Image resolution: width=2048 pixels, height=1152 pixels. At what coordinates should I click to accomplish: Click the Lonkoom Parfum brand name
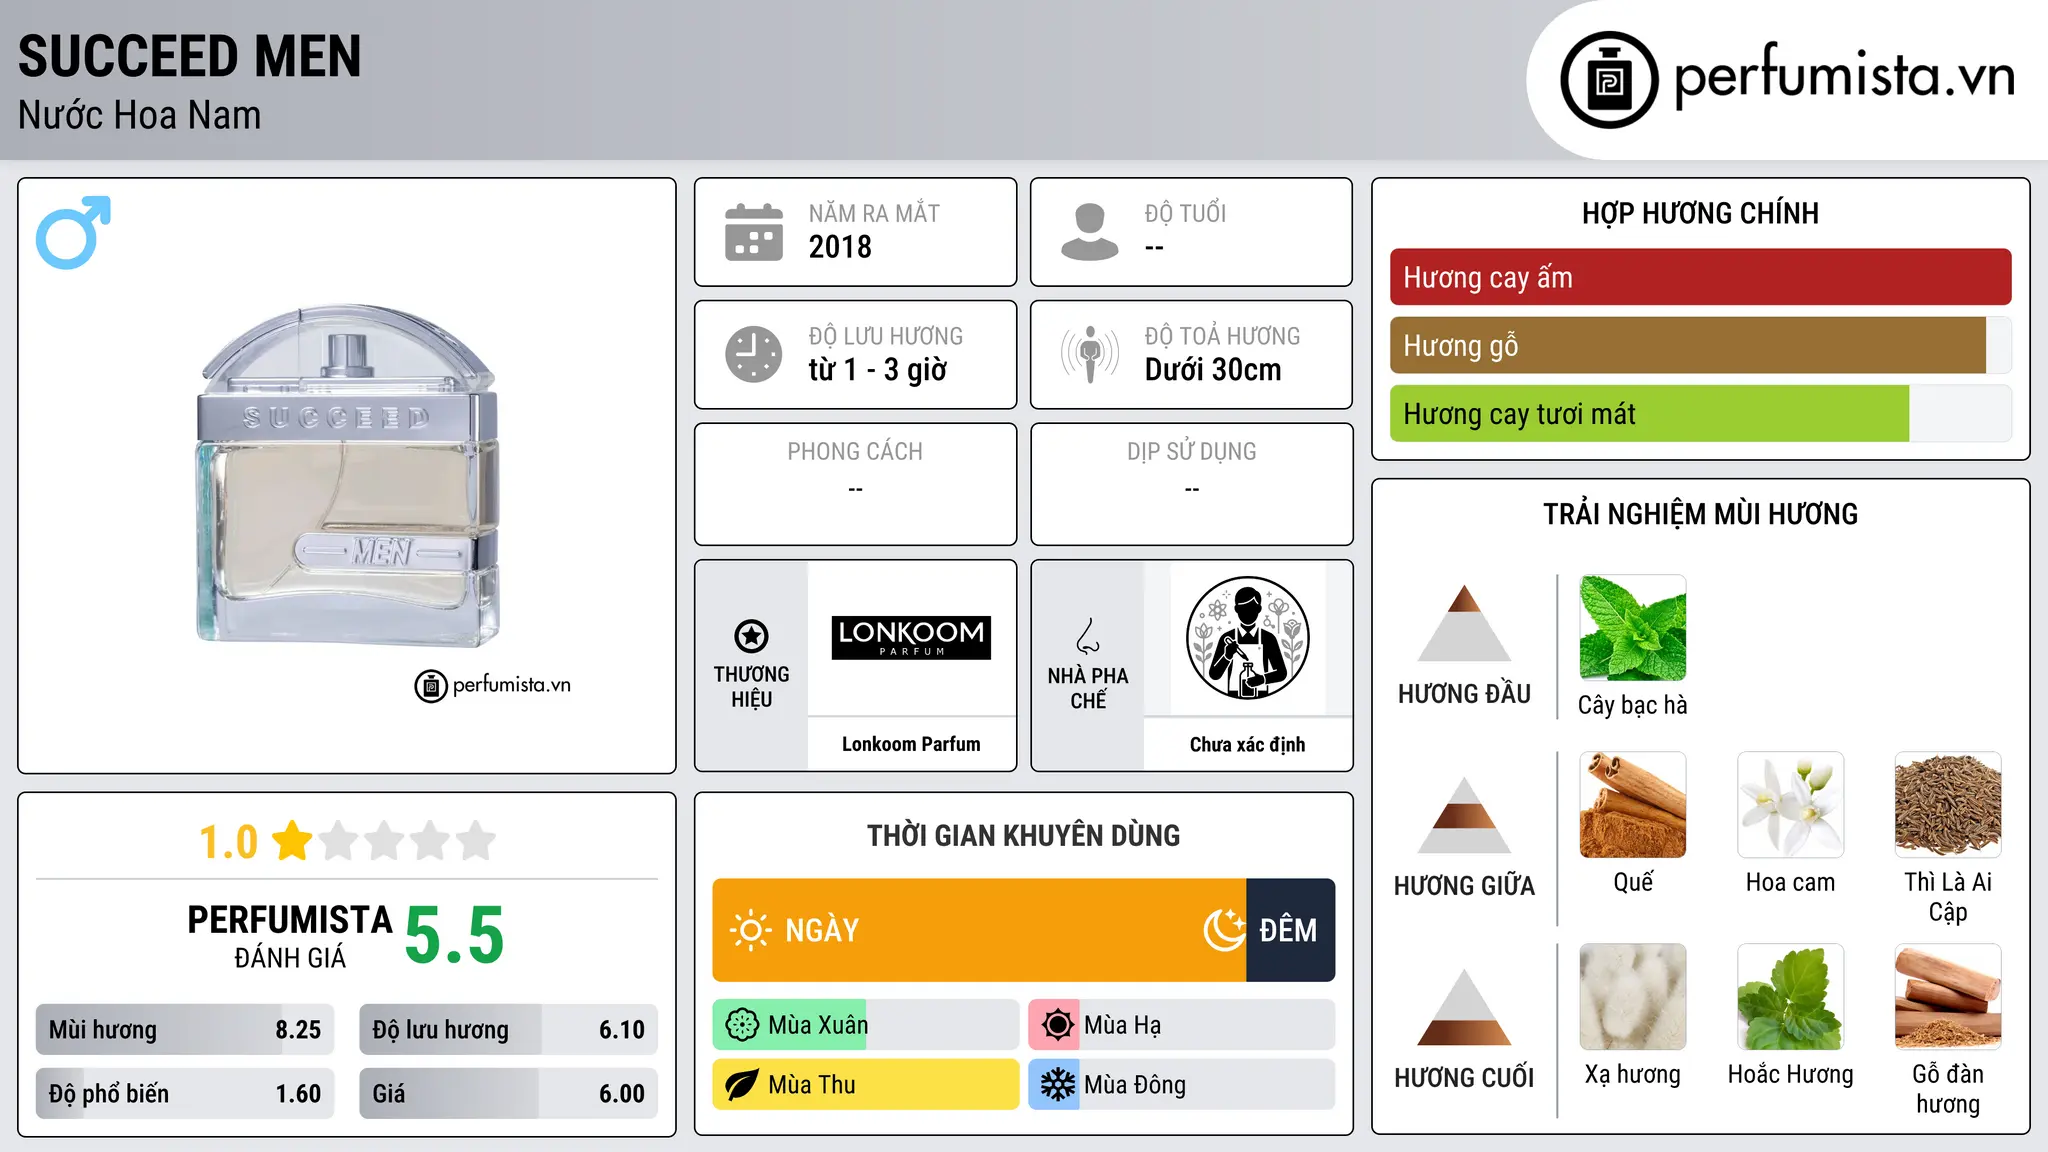911,744
